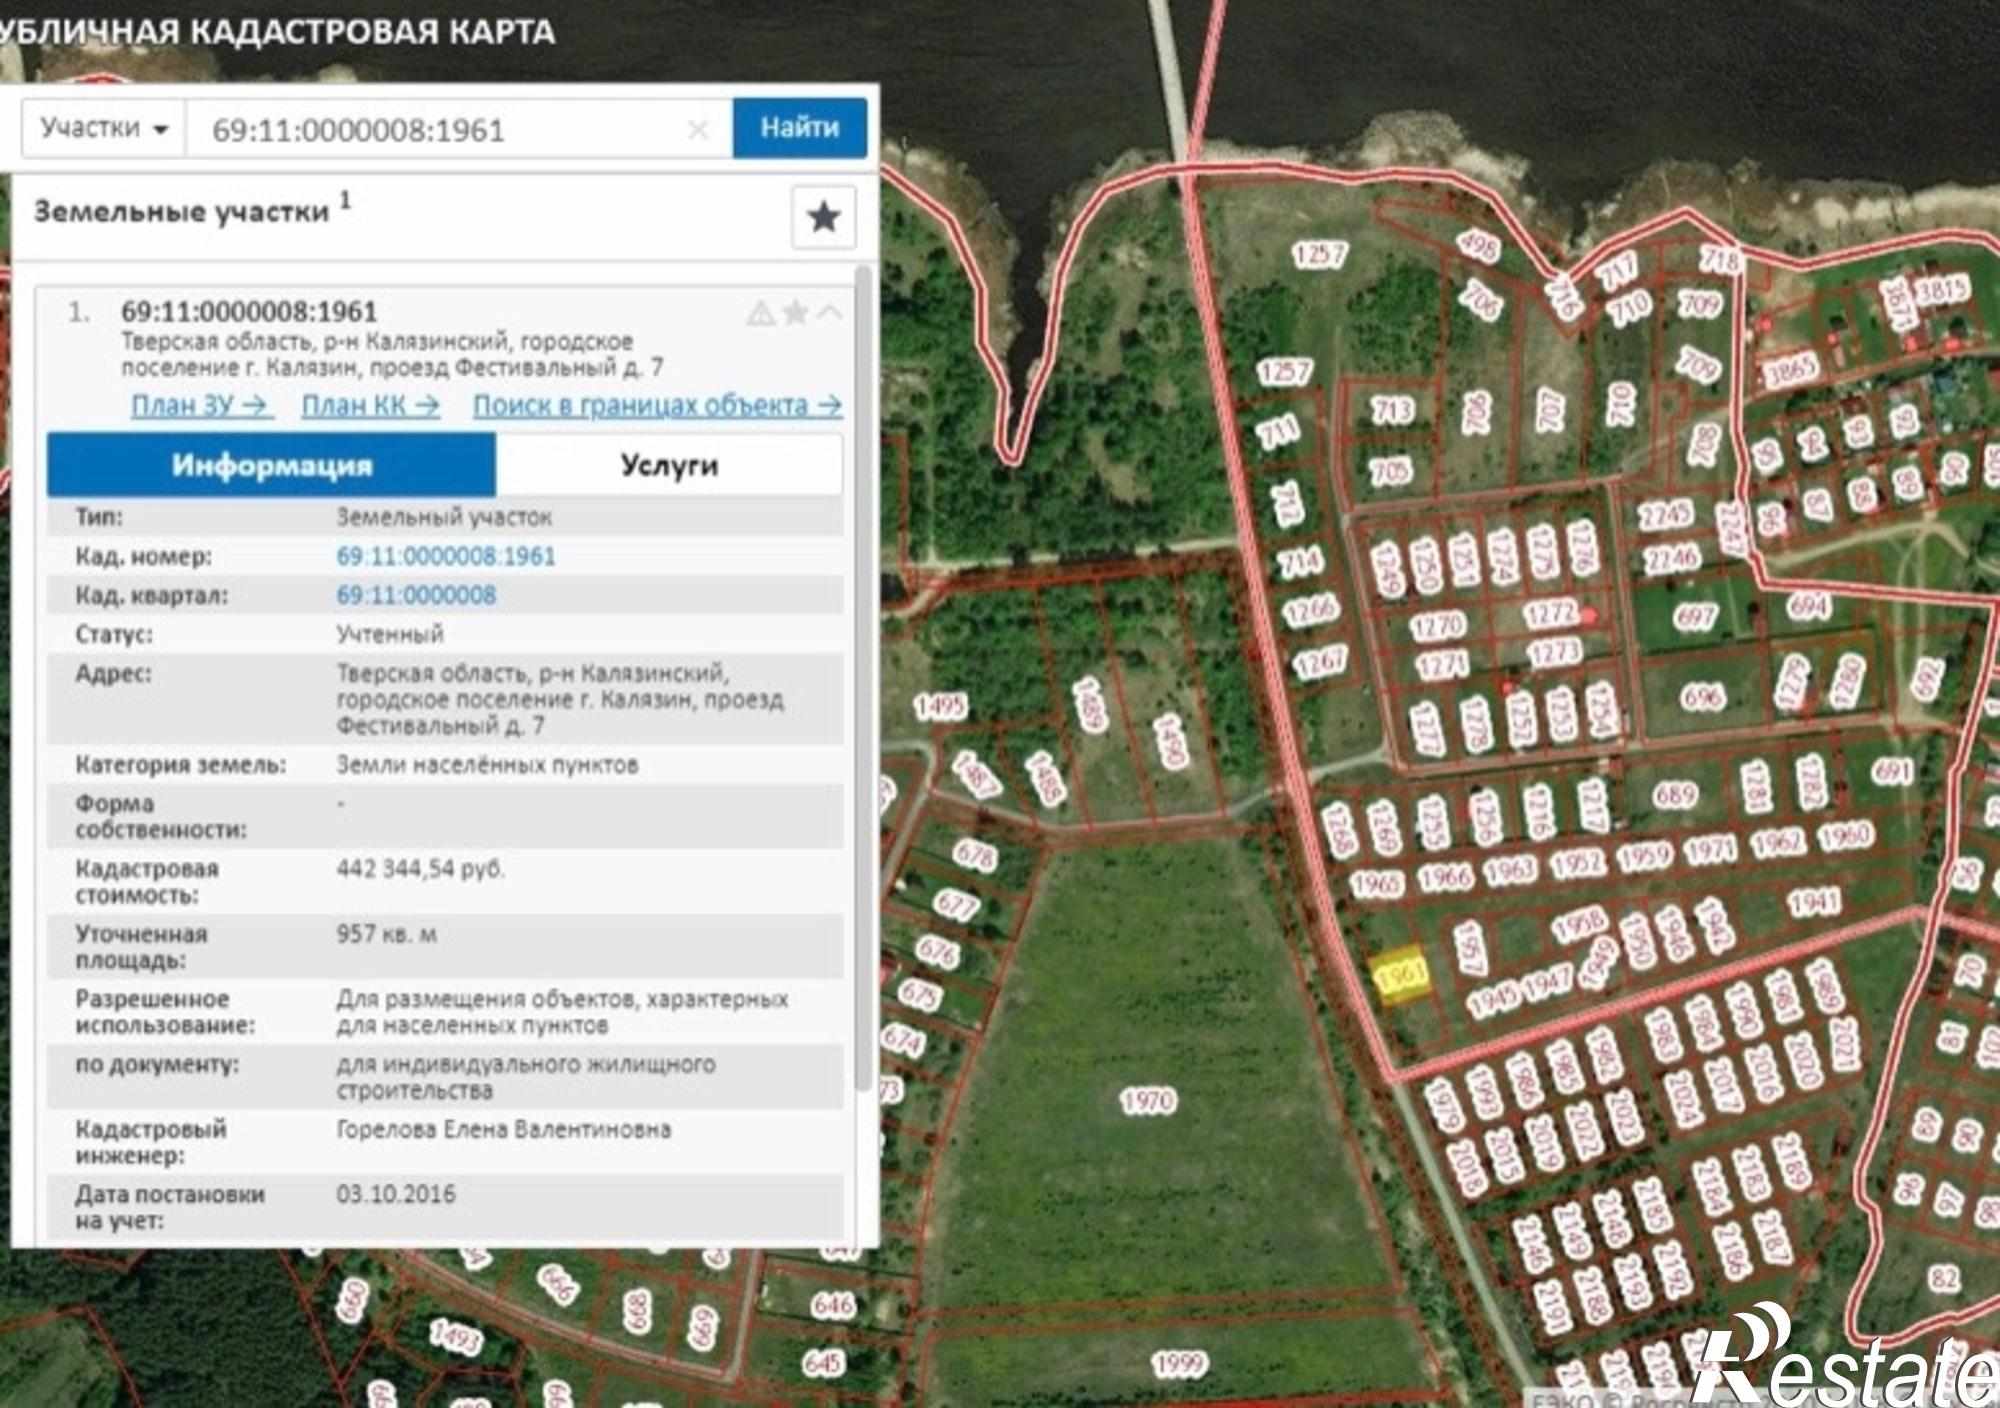Open the План КК link

tap(371, 405)
